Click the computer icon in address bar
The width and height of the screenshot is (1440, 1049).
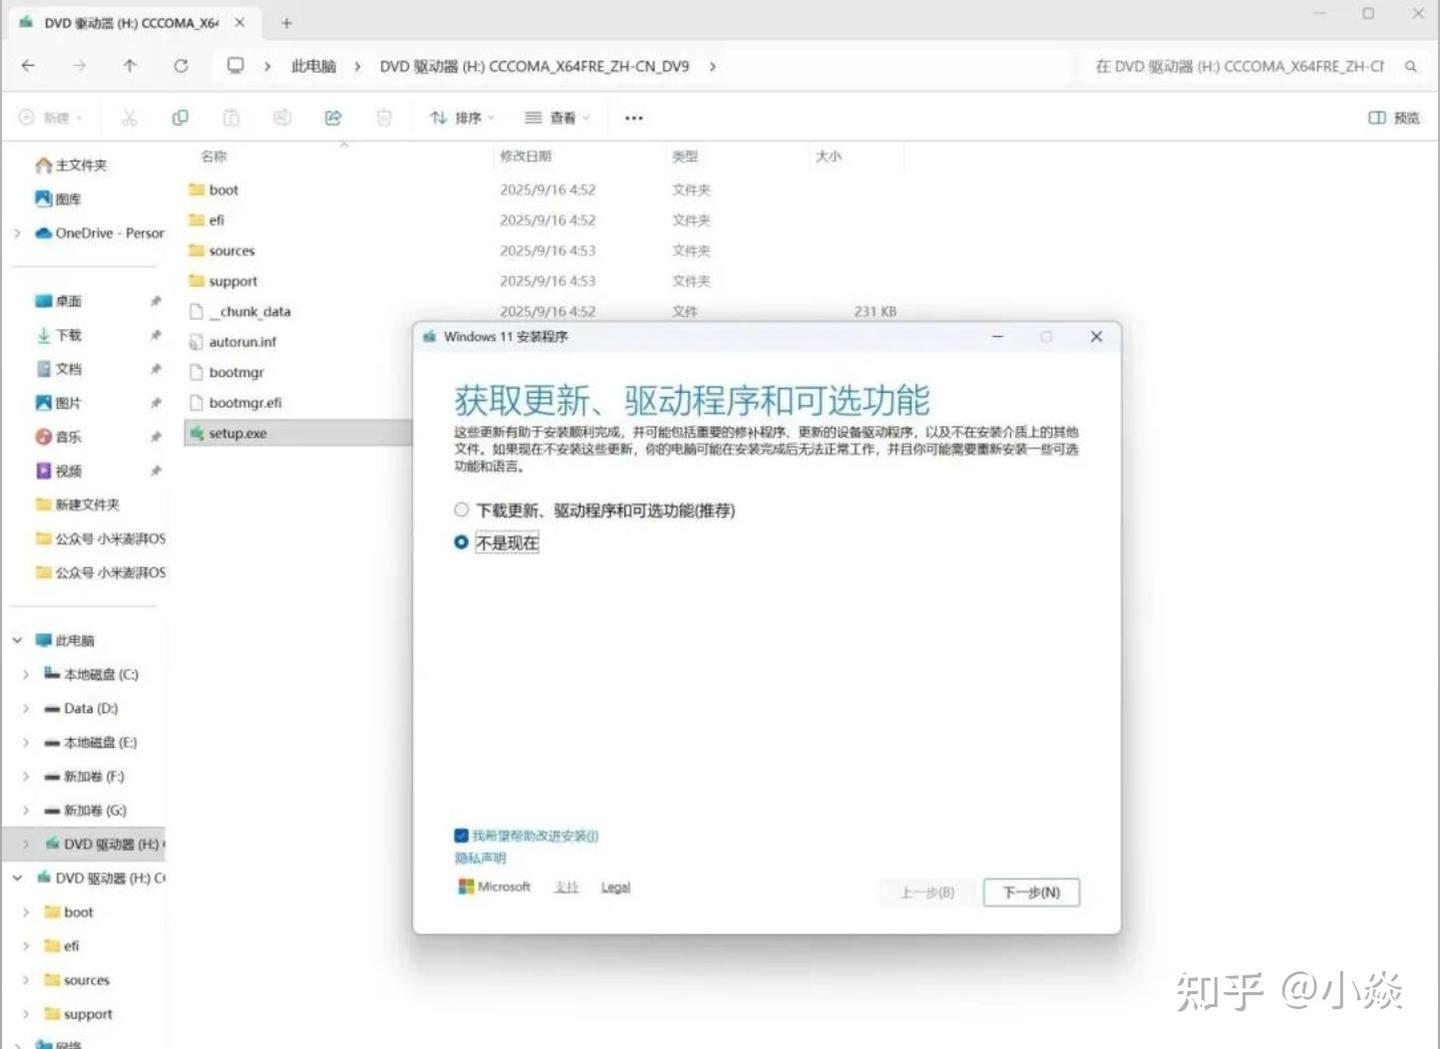235,66
